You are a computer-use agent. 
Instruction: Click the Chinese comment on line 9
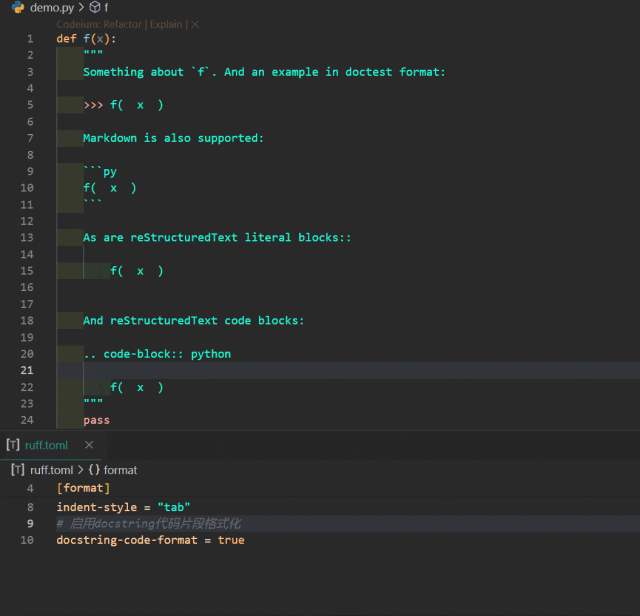pyautogui.click(x=149, y=523)
